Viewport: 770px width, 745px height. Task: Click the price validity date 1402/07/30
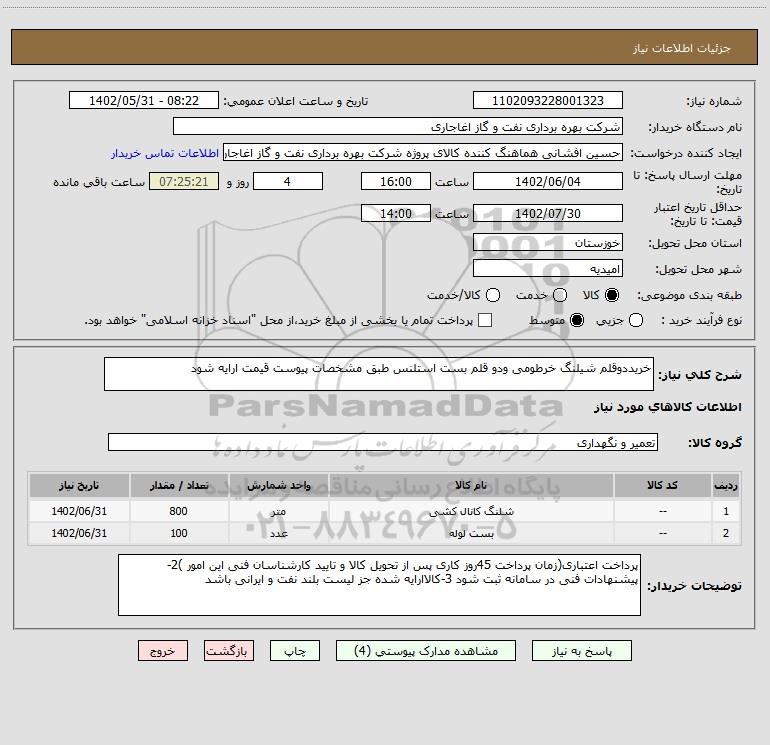[548, 213]
